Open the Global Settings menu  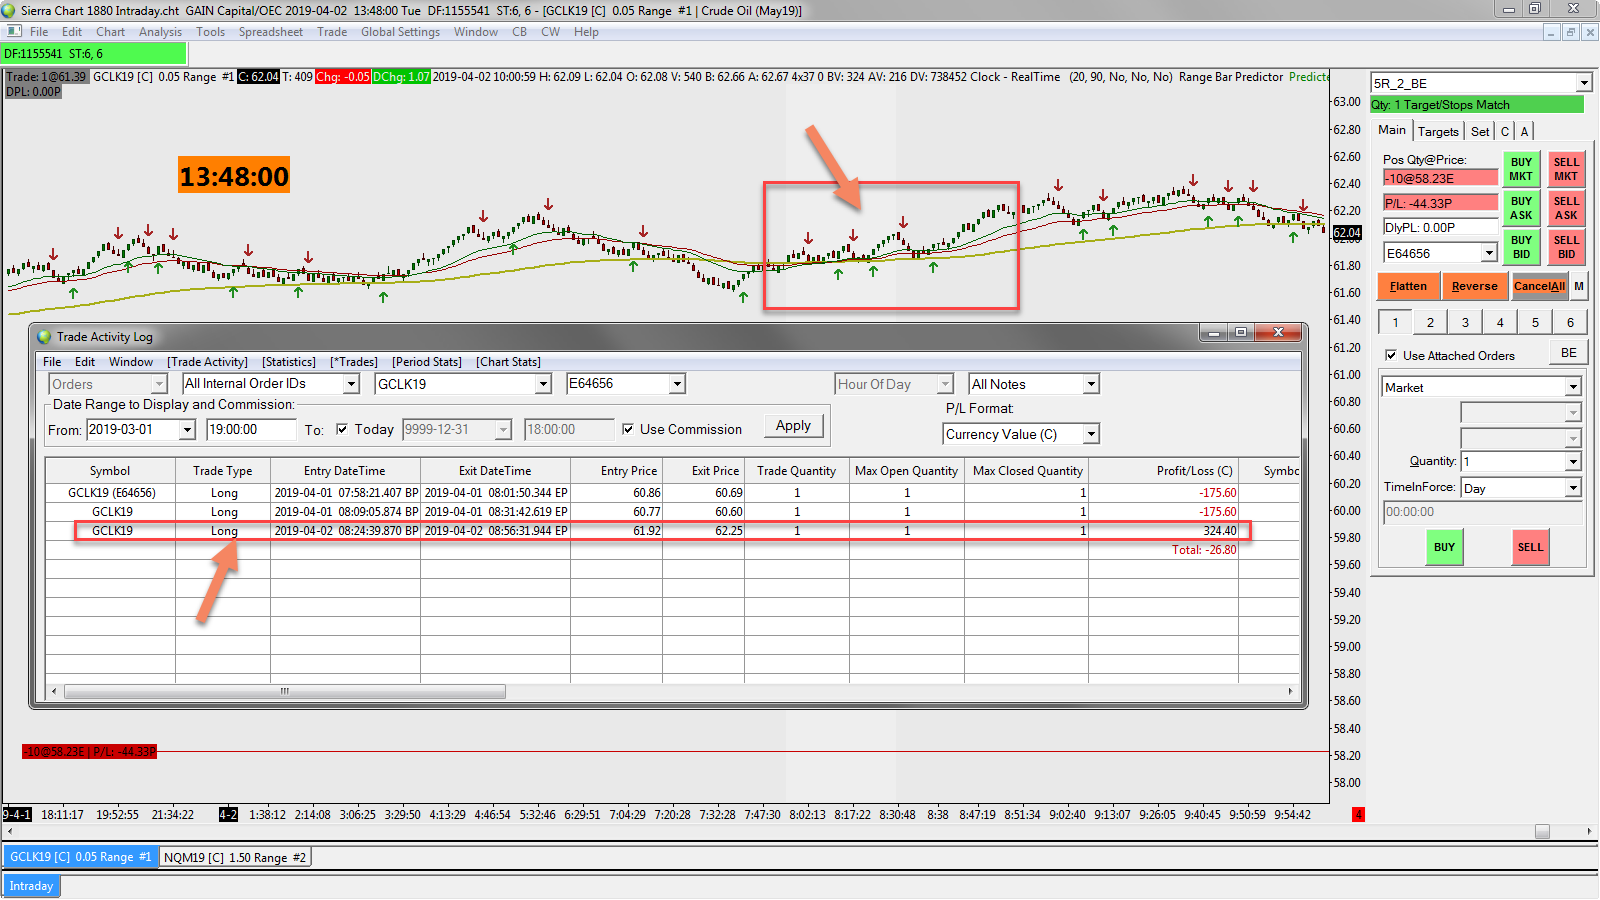[400, 32]
